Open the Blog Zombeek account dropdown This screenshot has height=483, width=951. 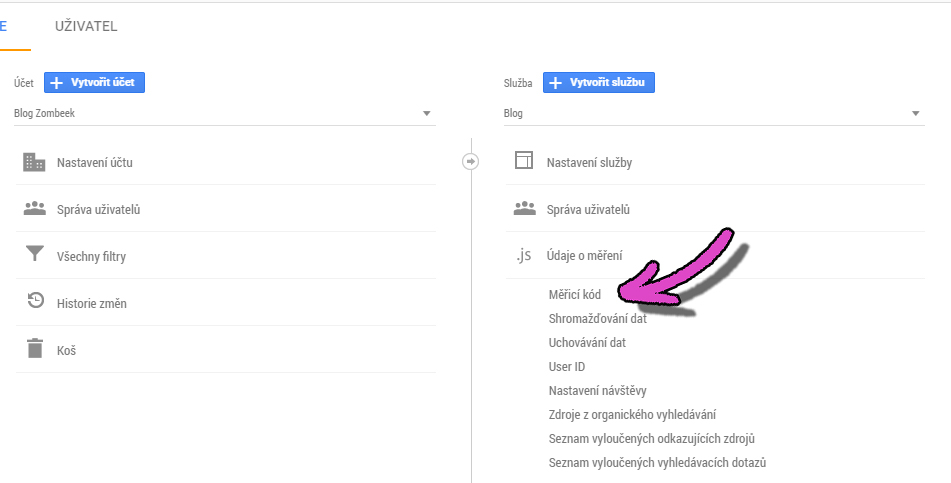pos(224,113)
